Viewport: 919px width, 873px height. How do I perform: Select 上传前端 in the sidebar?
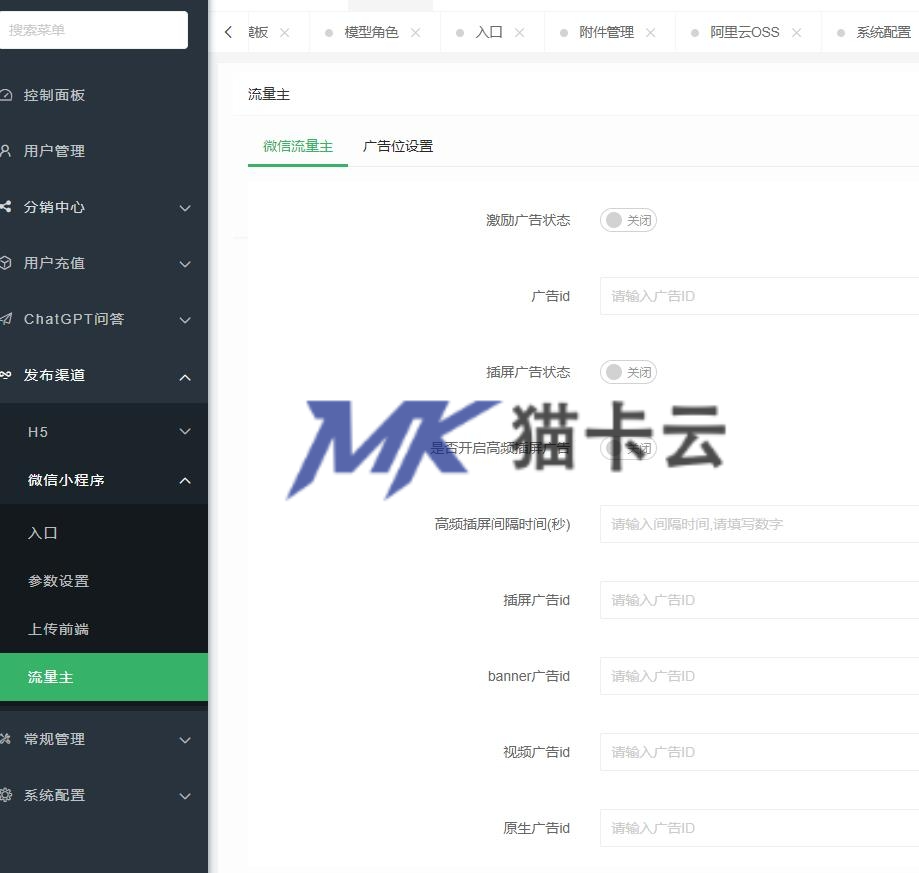click(x=104, y=629)
